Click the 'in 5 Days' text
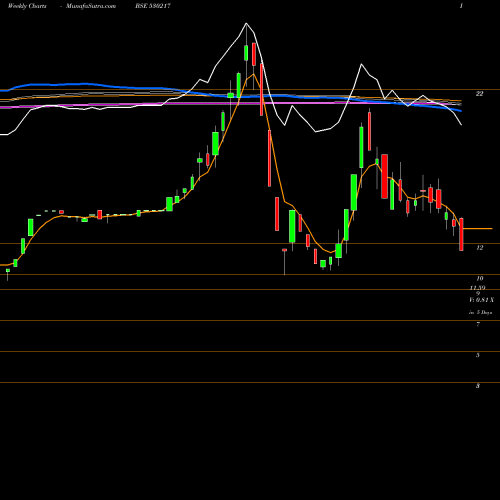 pyautogui.click(x=480, y=312)
